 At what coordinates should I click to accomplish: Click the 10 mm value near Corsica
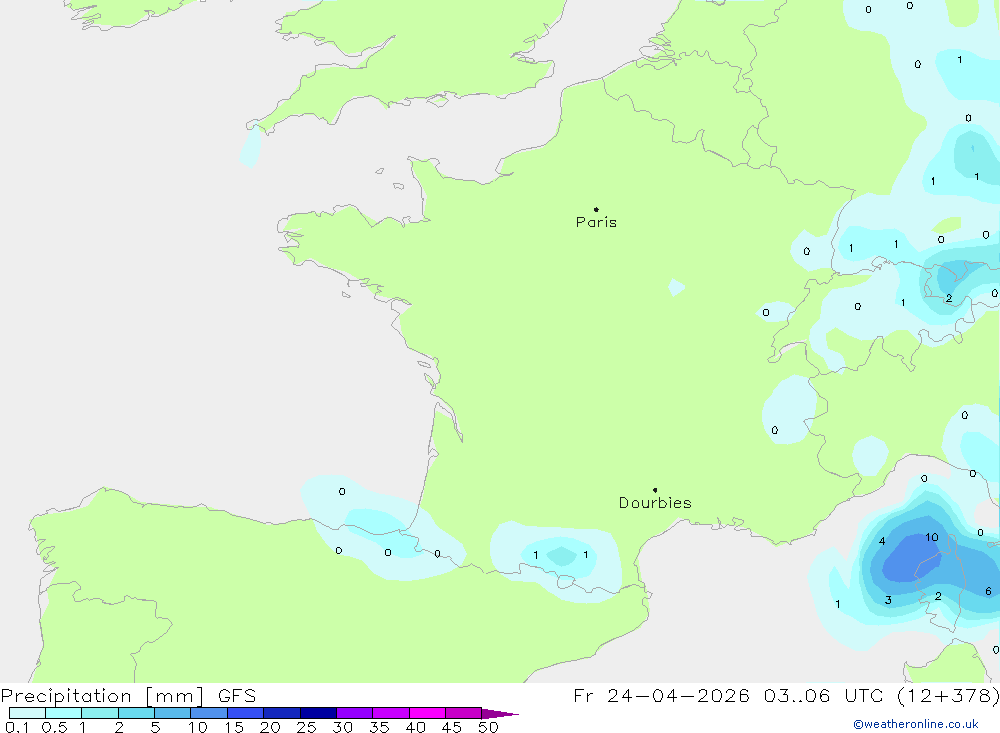[x=932, y=537]
